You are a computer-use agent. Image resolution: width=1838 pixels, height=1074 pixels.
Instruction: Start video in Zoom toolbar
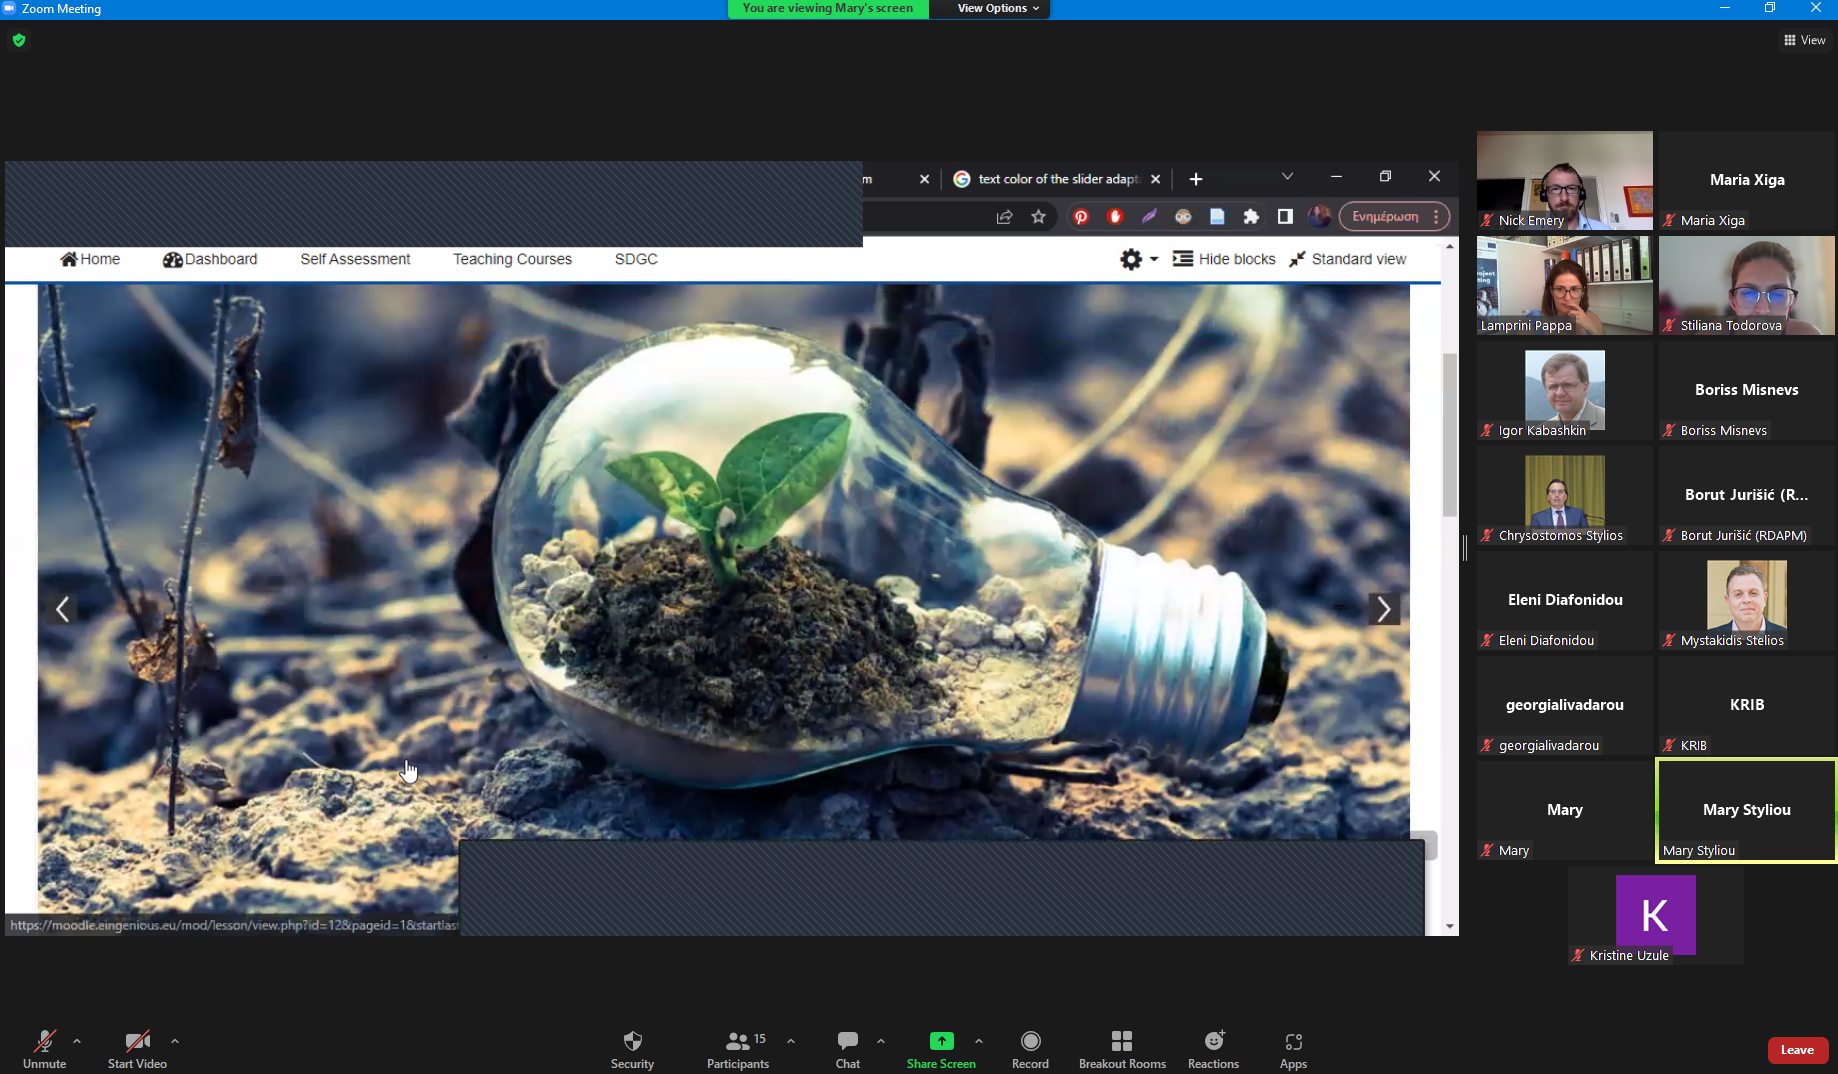coord(137,1049)
